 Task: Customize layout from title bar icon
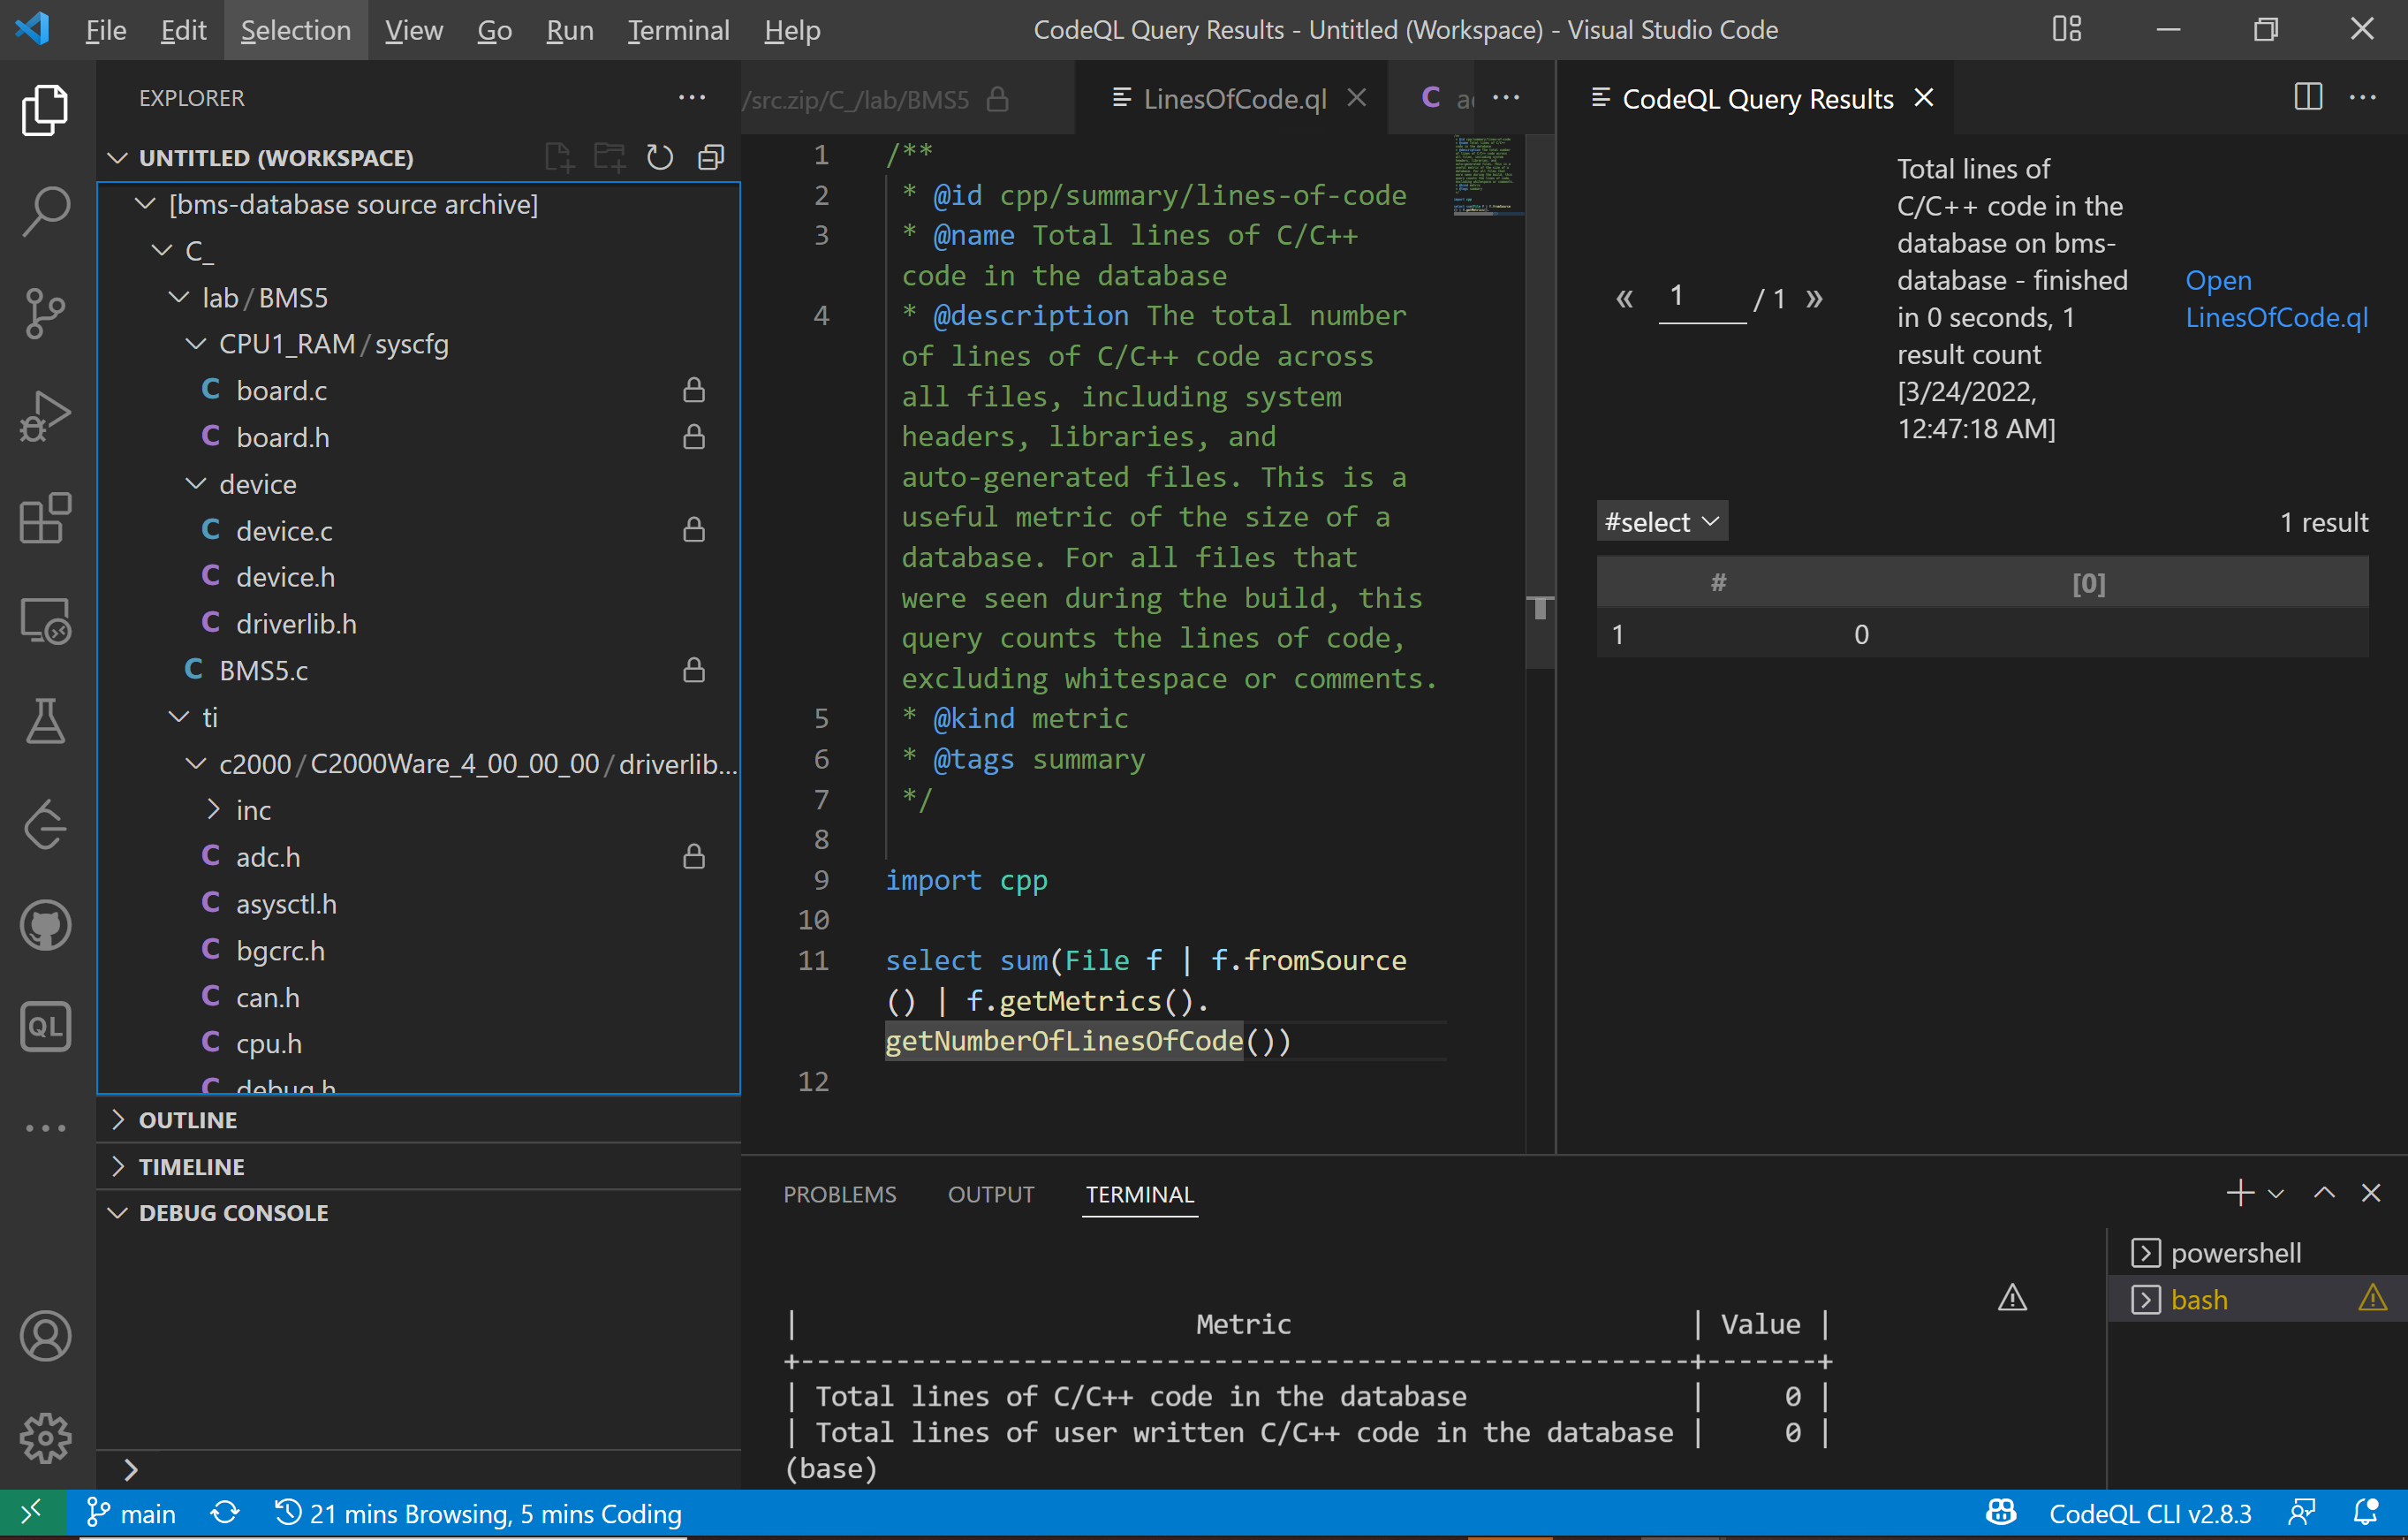[x=2067, y=29]
